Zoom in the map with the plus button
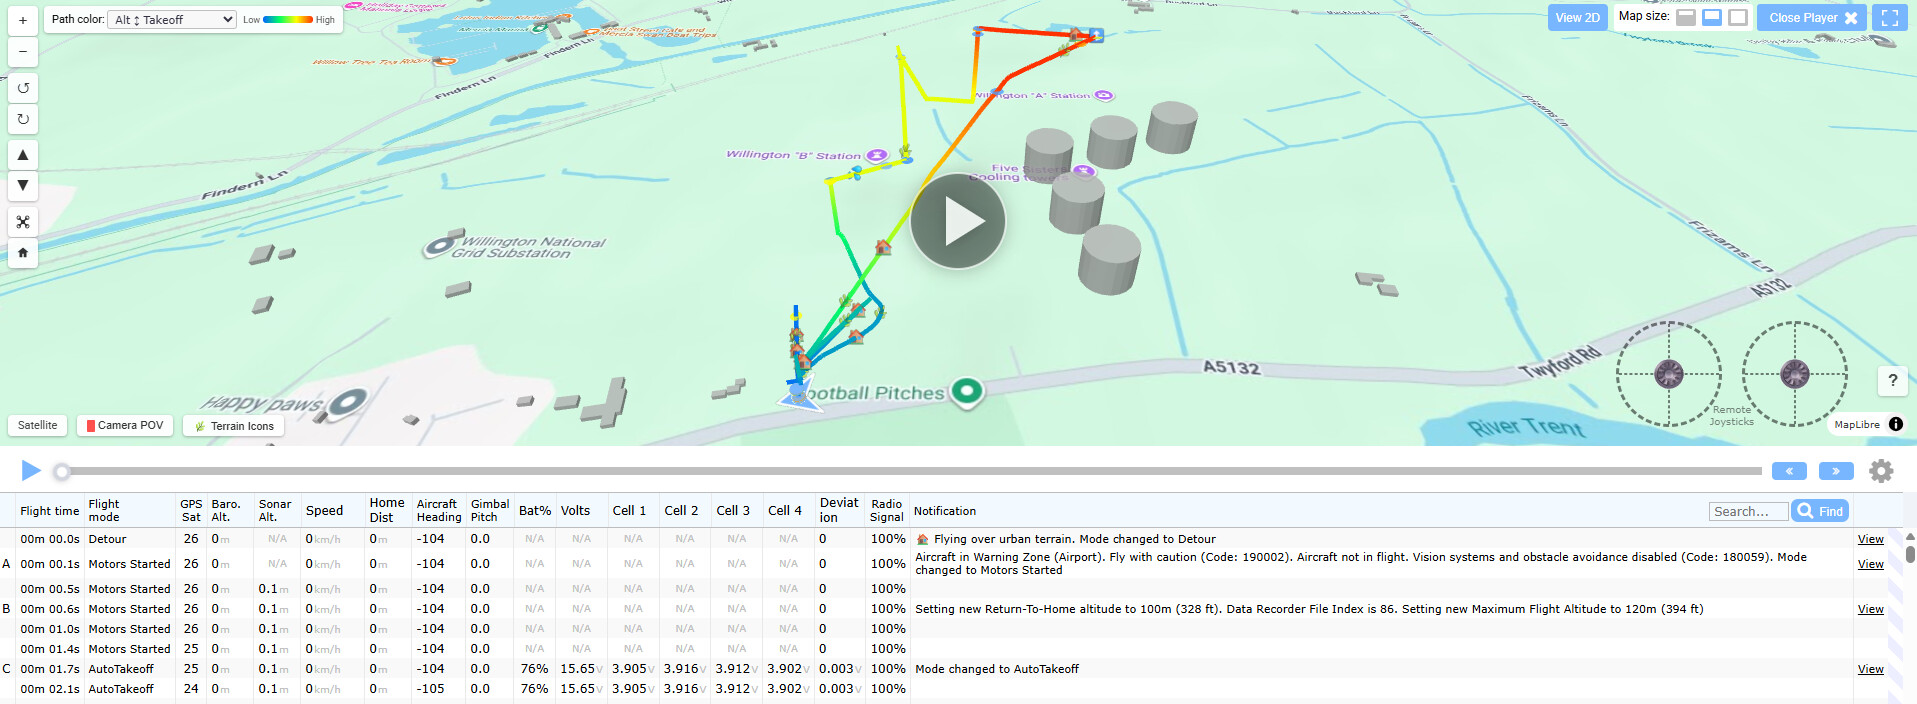The width and height of the screenshot is (1917, 704). [x=23, y=20]
